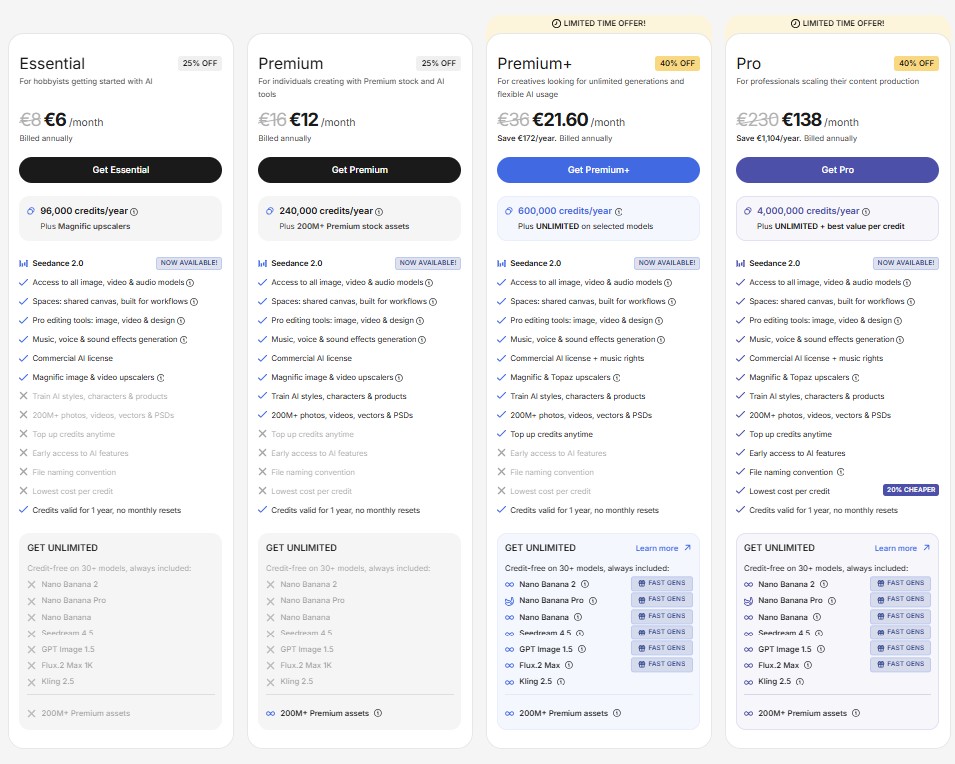
Task: Click info icon beside 96,000 credits/year
Action: (135, 212)
